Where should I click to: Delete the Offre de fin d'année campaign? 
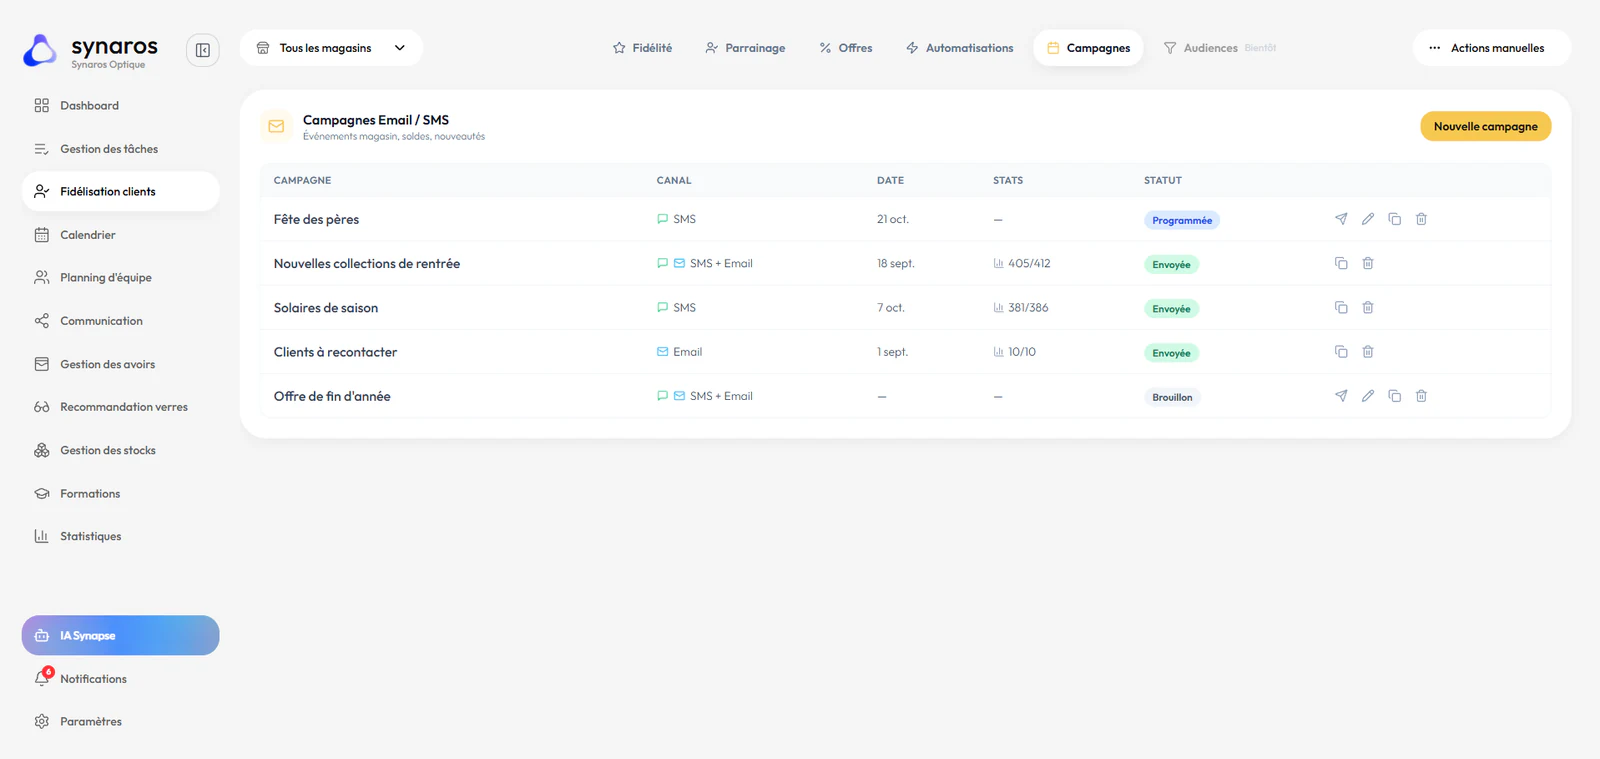coord(1421,396)
